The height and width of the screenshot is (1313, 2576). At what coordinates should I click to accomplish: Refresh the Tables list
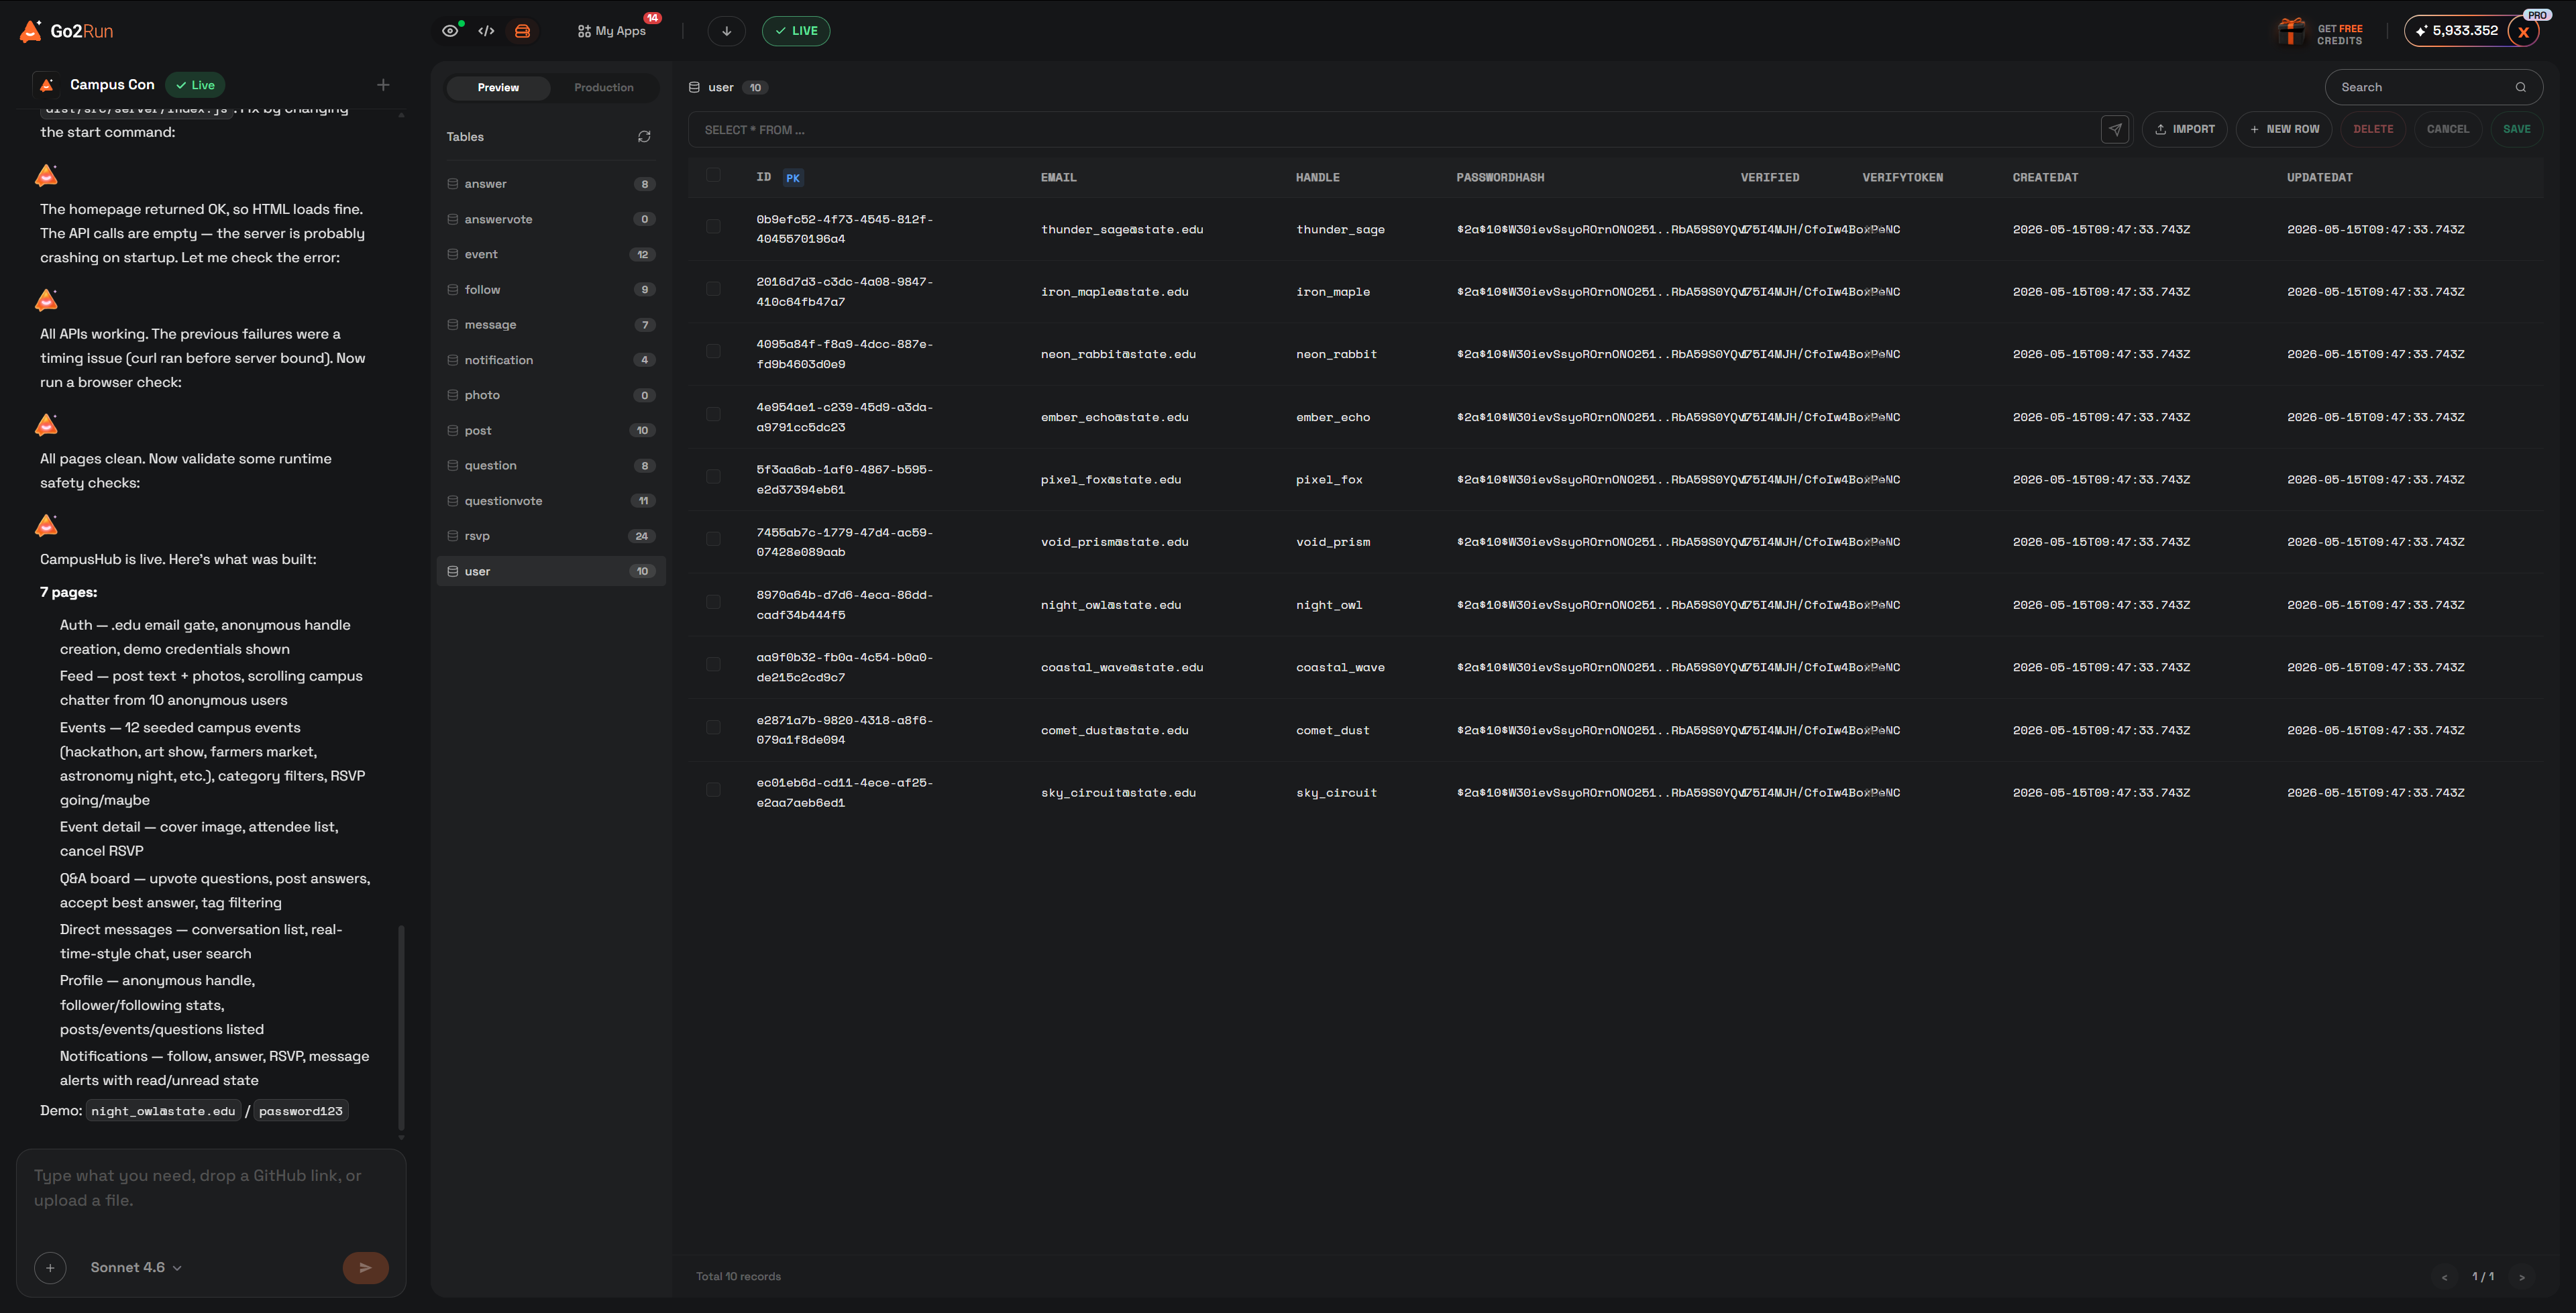click(644, 137)
